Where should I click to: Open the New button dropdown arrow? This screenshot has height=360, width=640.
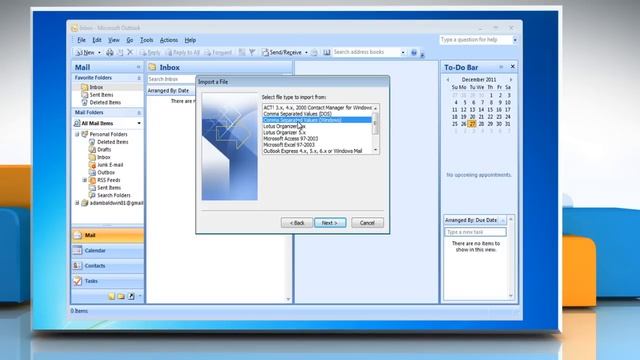click(99, 52)
